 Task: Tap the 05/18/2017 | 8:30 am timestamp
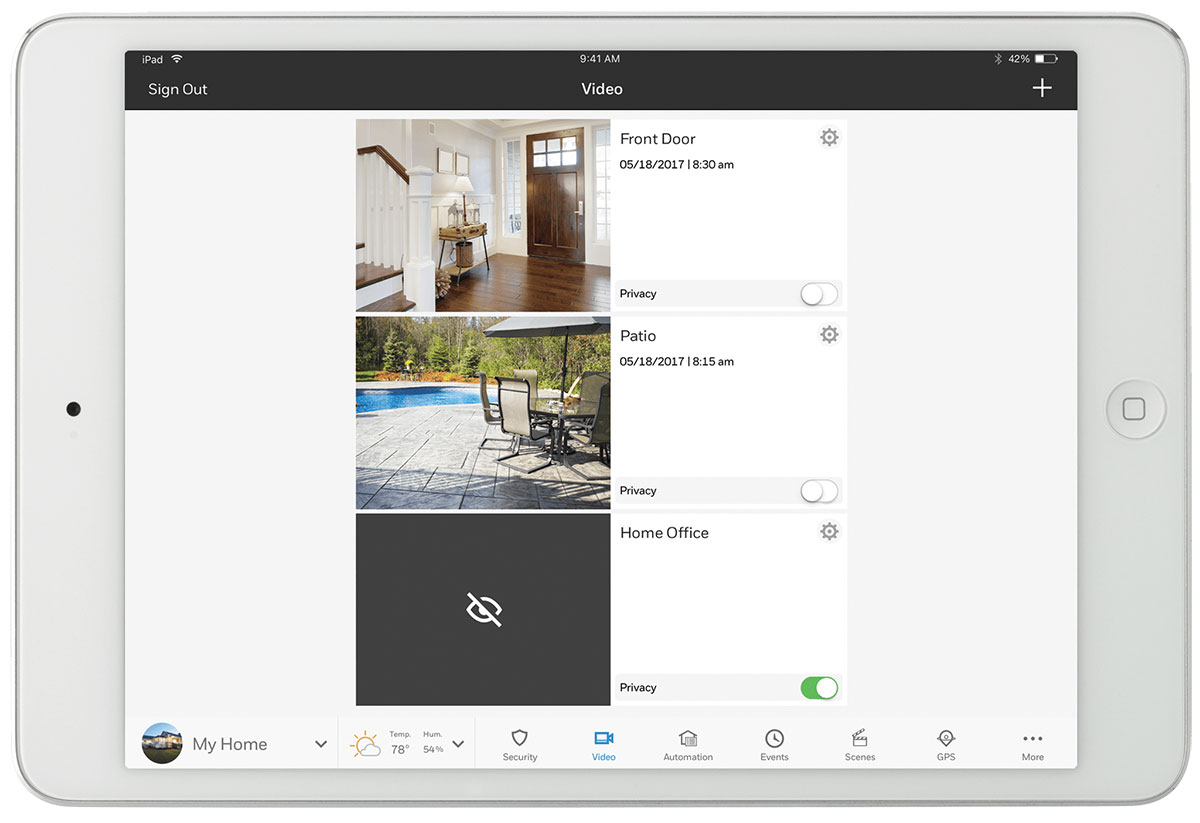[677, 164]
